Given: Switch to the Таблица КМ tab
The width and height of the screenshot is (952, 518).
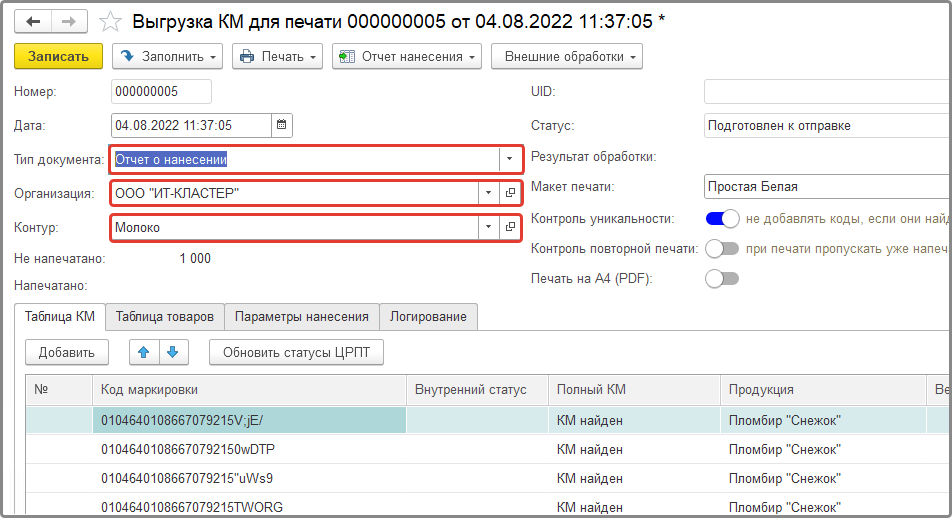Looking at the screenshot, I should tap(60, 316).
